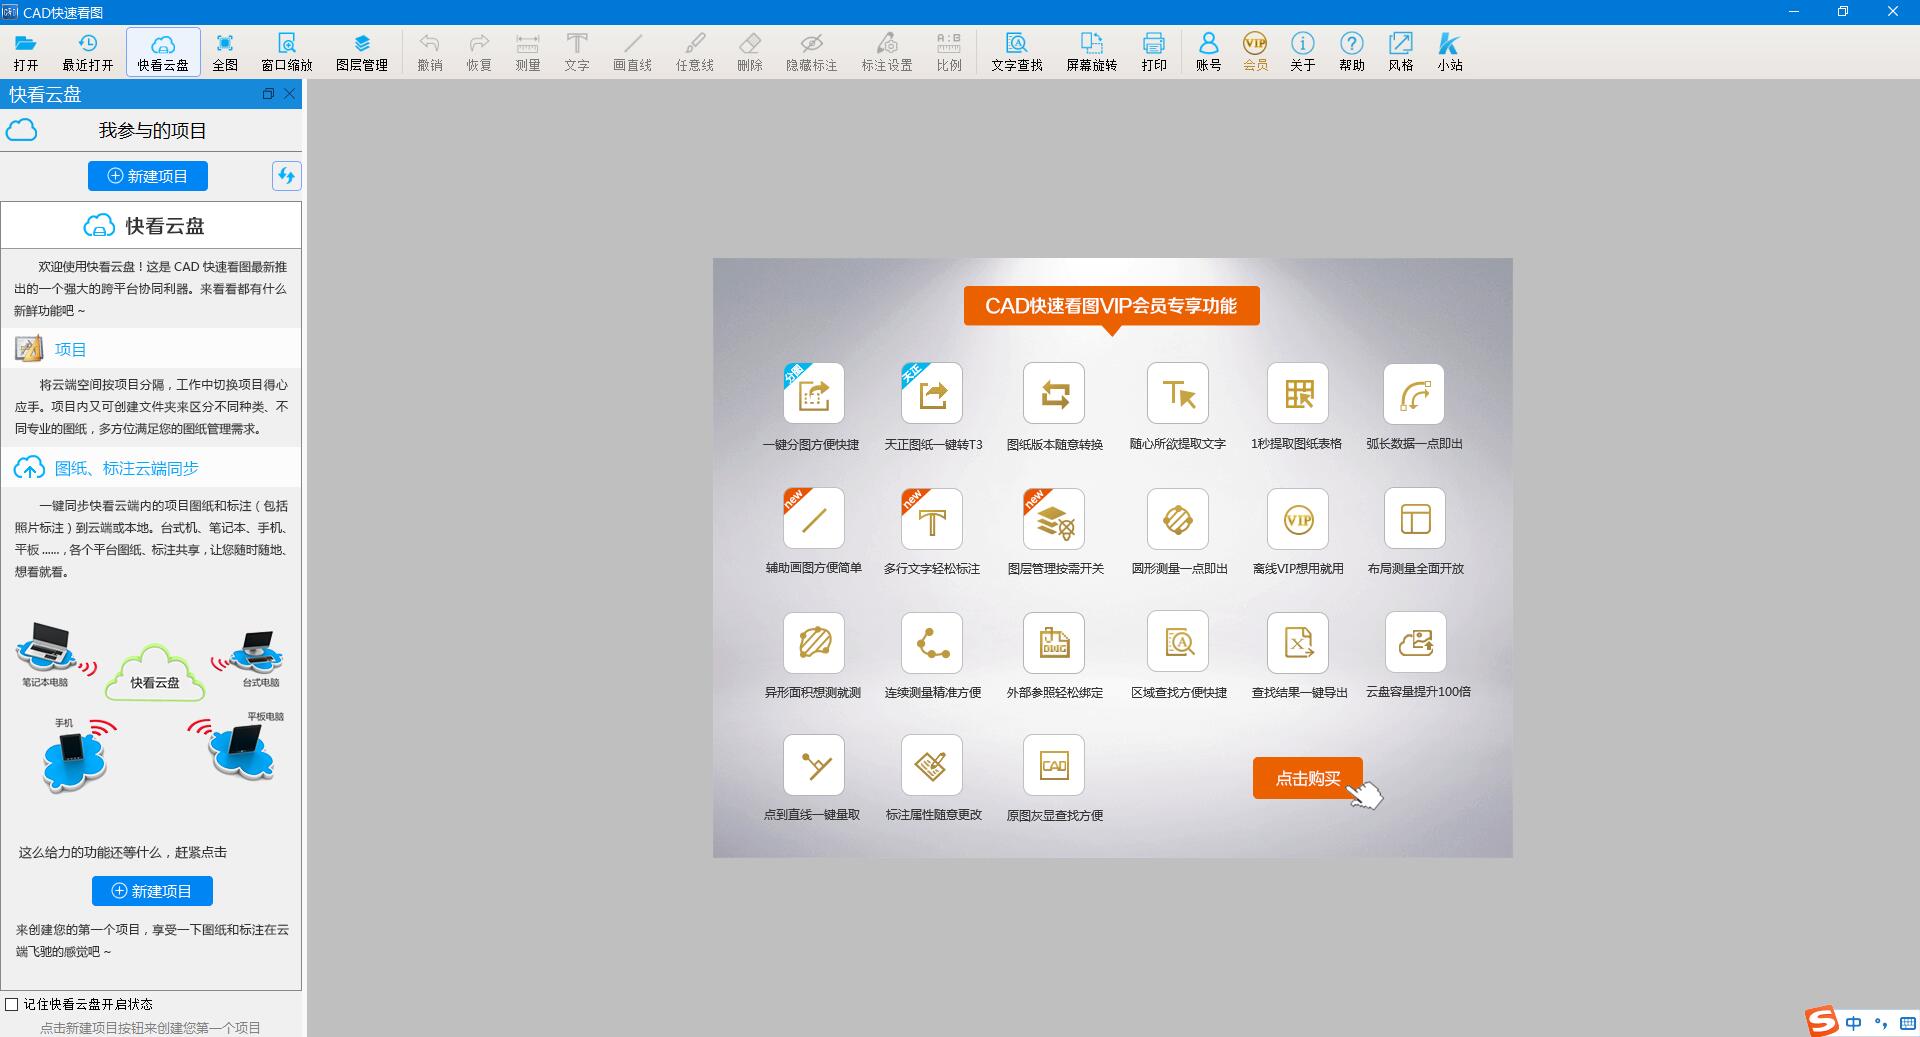Select 随心所欲提取文字 feature icon

[x=1178, y=393]
